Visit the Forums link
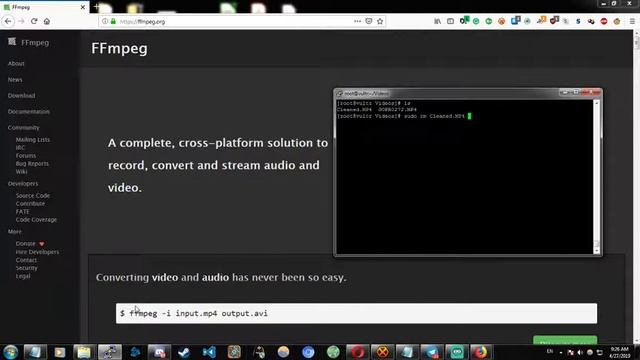The height and width of the screenshot is (360, 640). (26, 156)
